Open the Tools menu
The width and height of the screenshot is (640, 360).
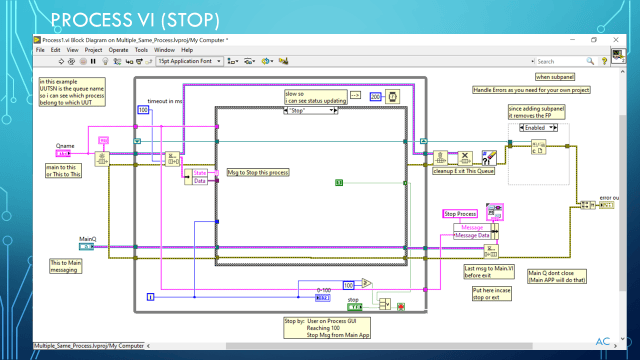[141, 50]
